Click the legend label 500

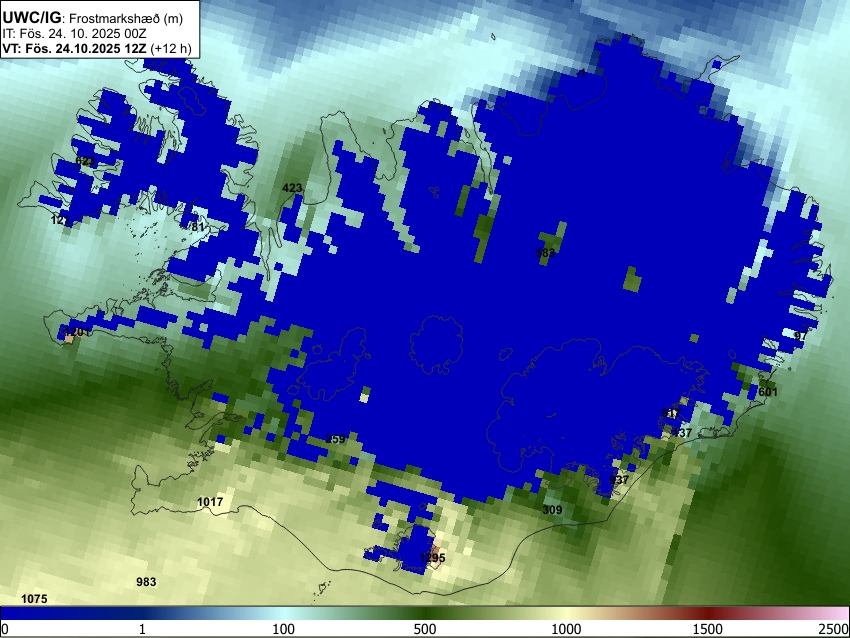(425, 629)
